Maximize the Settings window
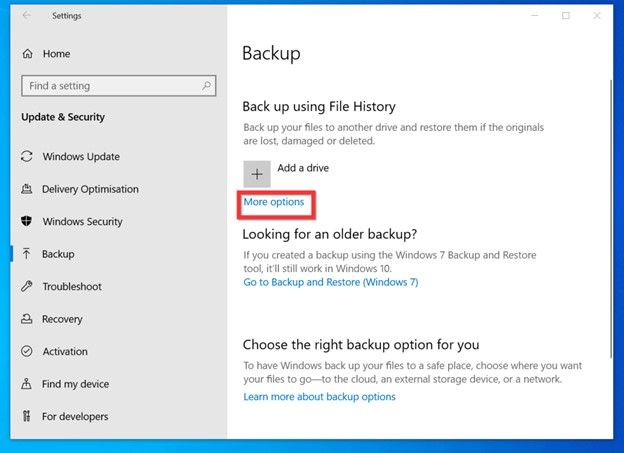This screenshot has height=453, width=624. pyautogui.click(x=565, y=16)
